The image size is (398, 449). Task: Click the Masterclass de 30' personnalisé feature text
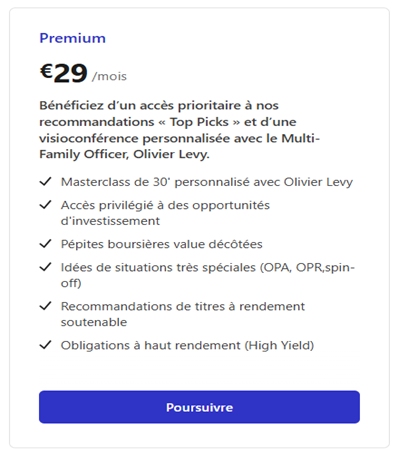coord(207,182)
